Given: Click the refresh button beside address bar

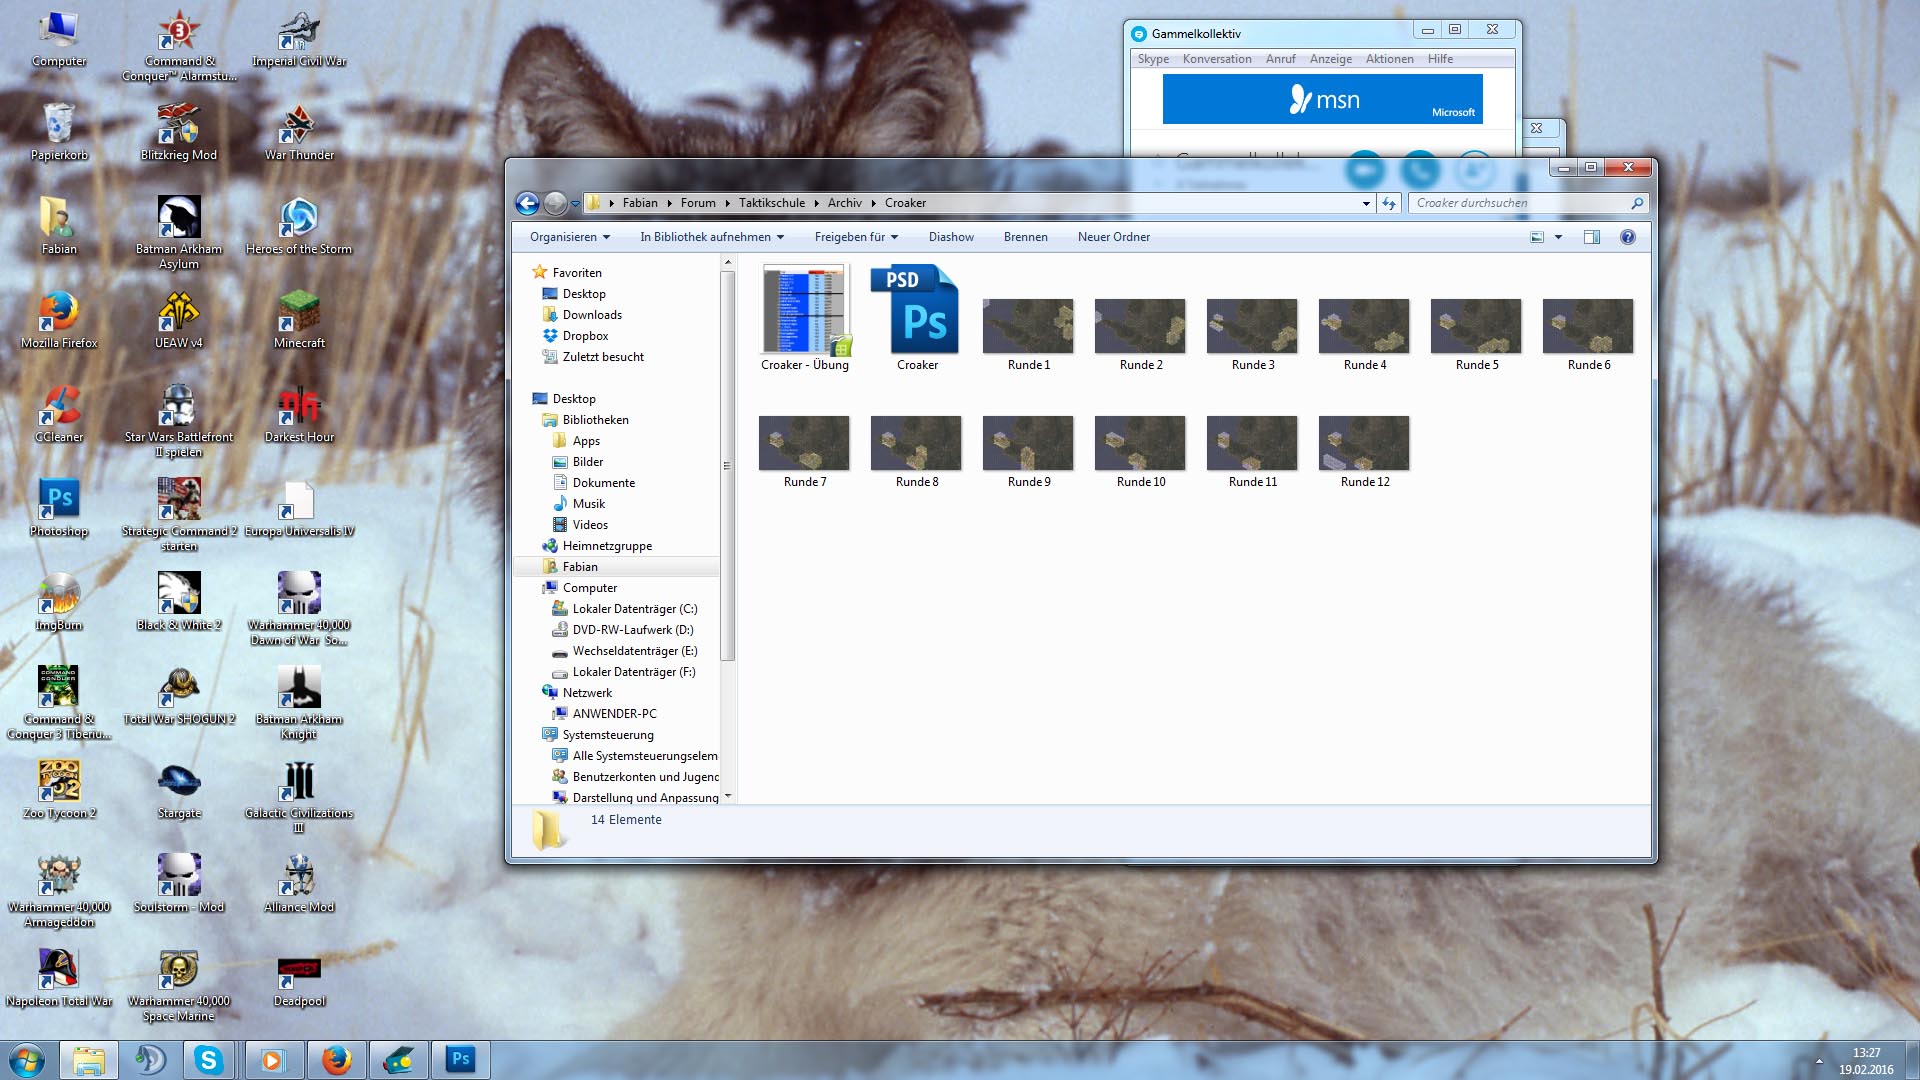Looking at the screenshot, I should pos(1388,203).
